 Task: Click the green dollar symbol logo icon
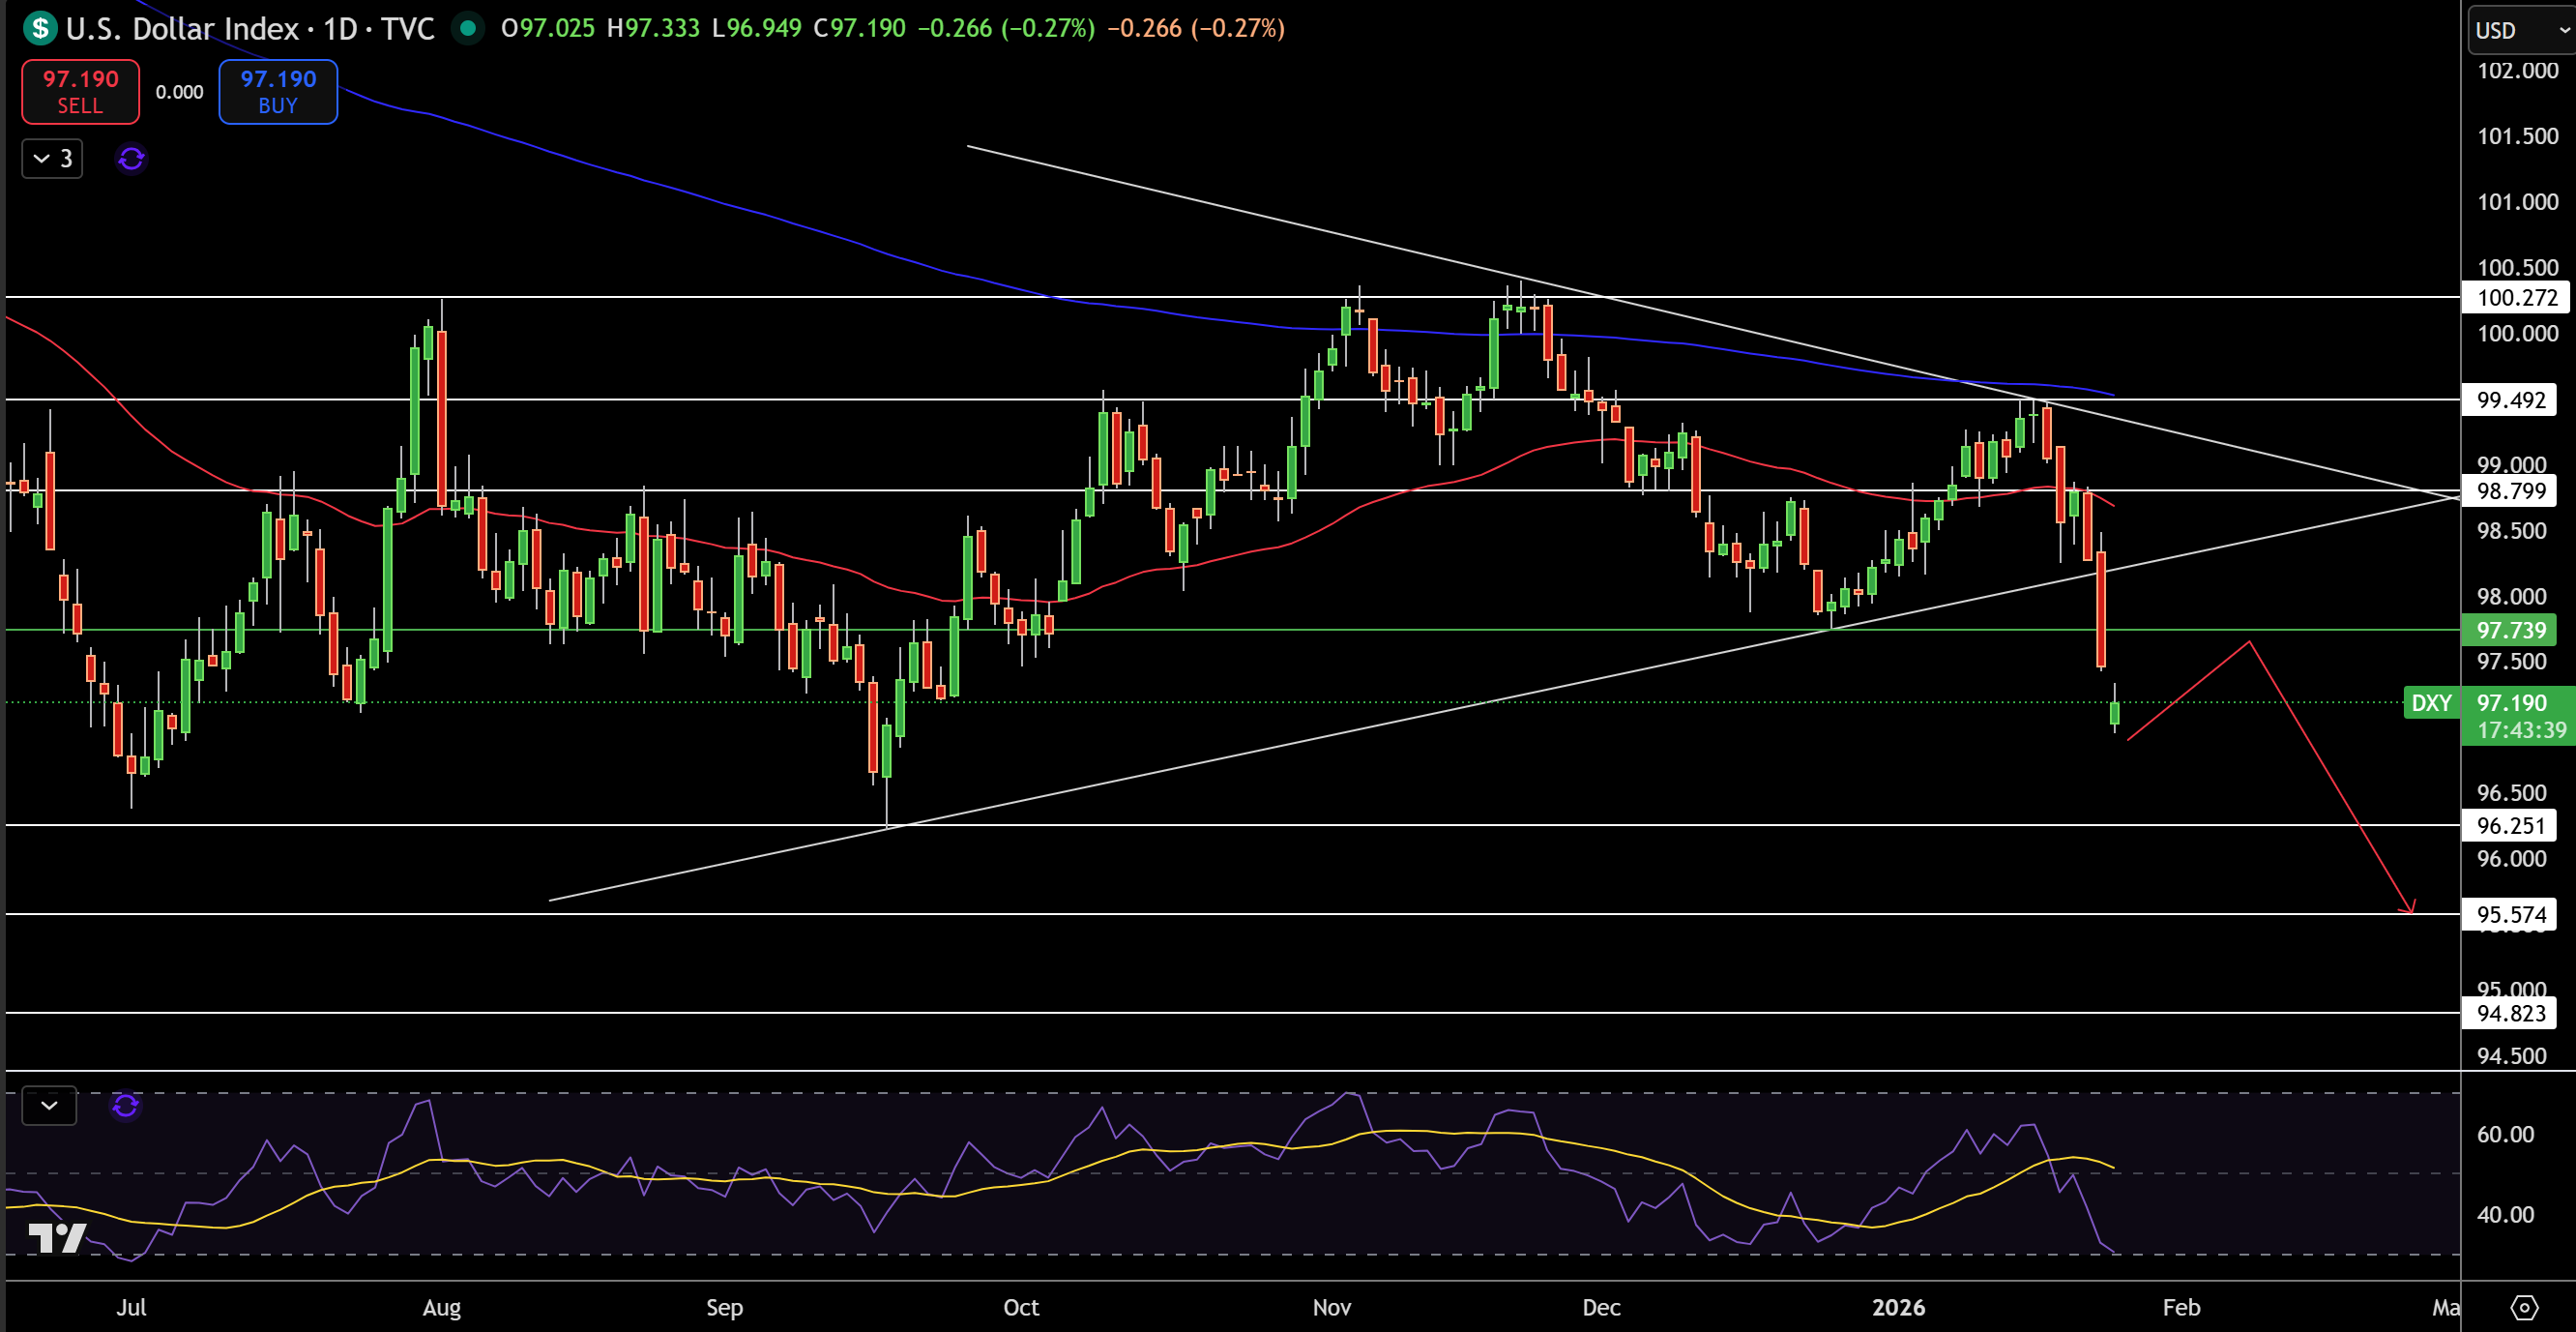[x=40, y=28]
